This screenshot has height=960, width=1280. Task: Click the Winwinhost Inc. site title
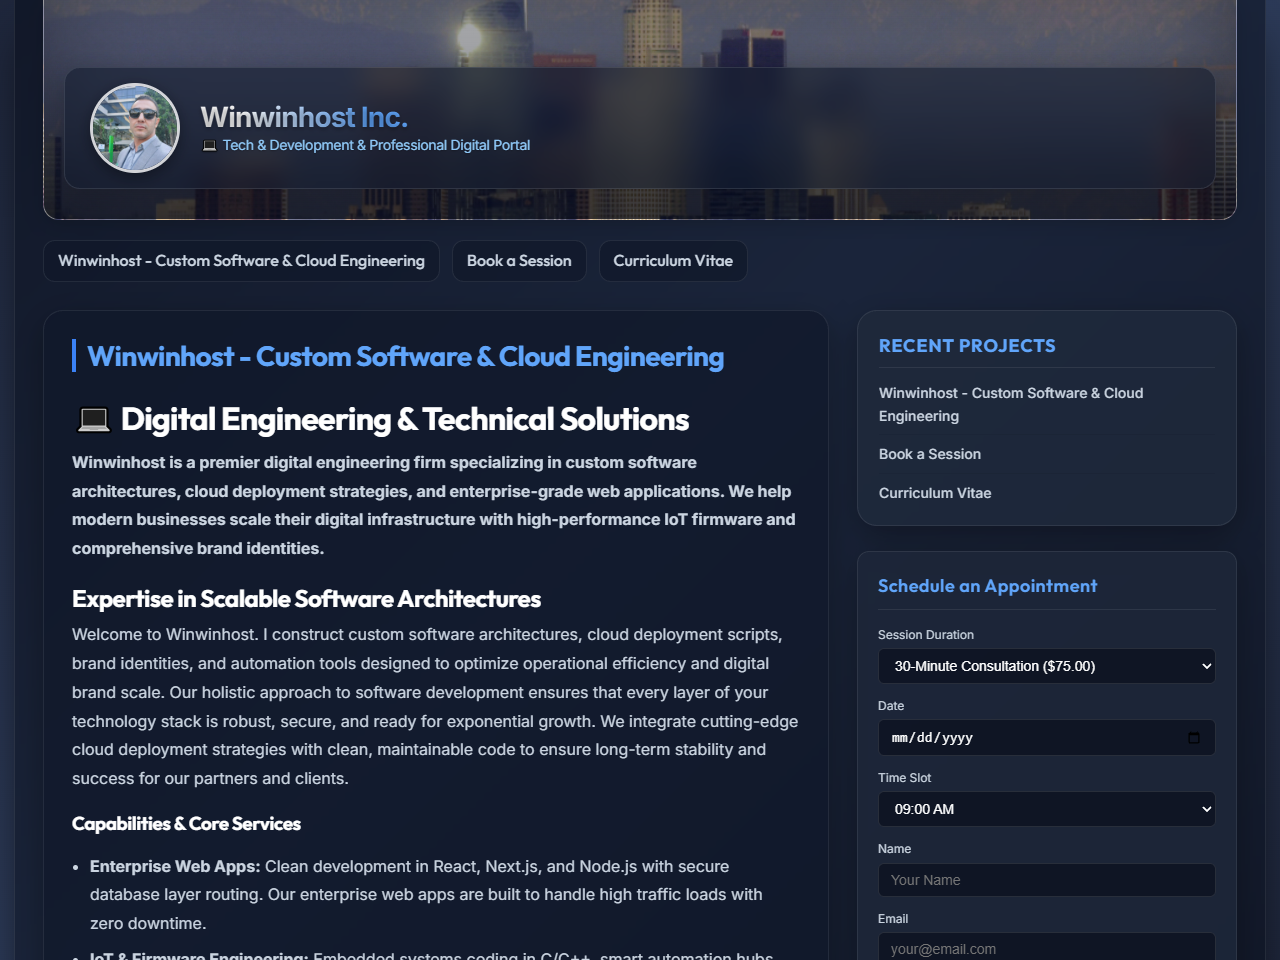(304, 117)
